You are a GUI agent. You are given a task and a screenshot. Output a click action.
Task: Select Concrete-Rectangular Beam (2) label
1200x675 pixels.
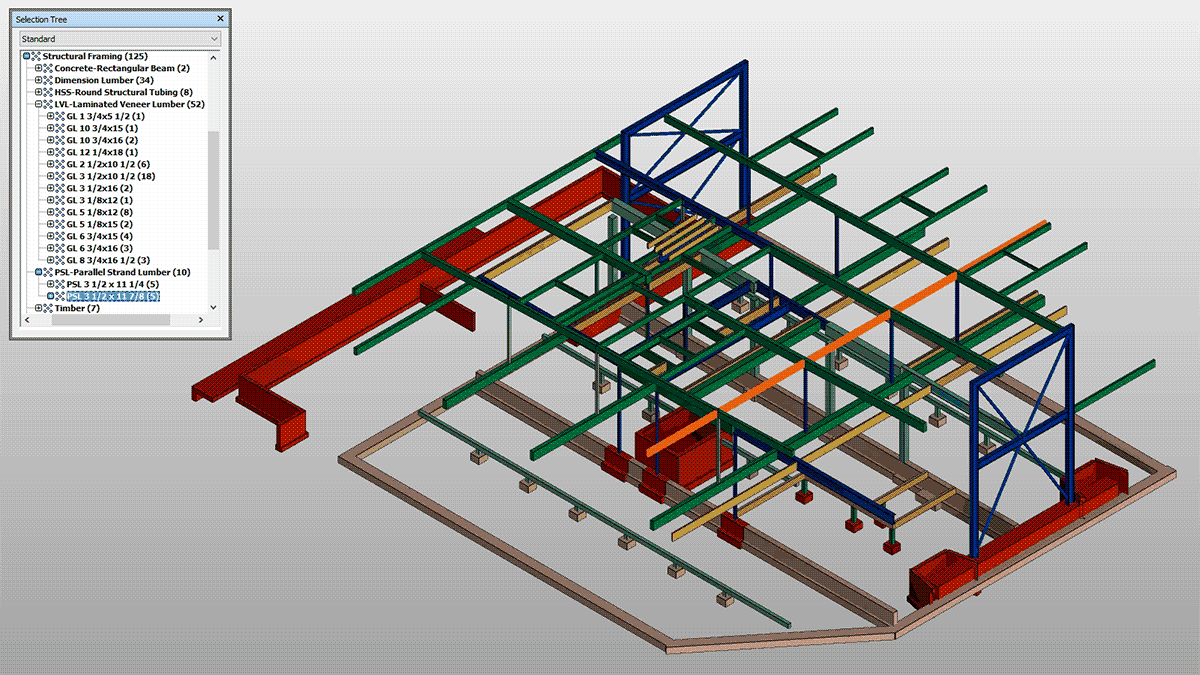(x=122, y=68)
